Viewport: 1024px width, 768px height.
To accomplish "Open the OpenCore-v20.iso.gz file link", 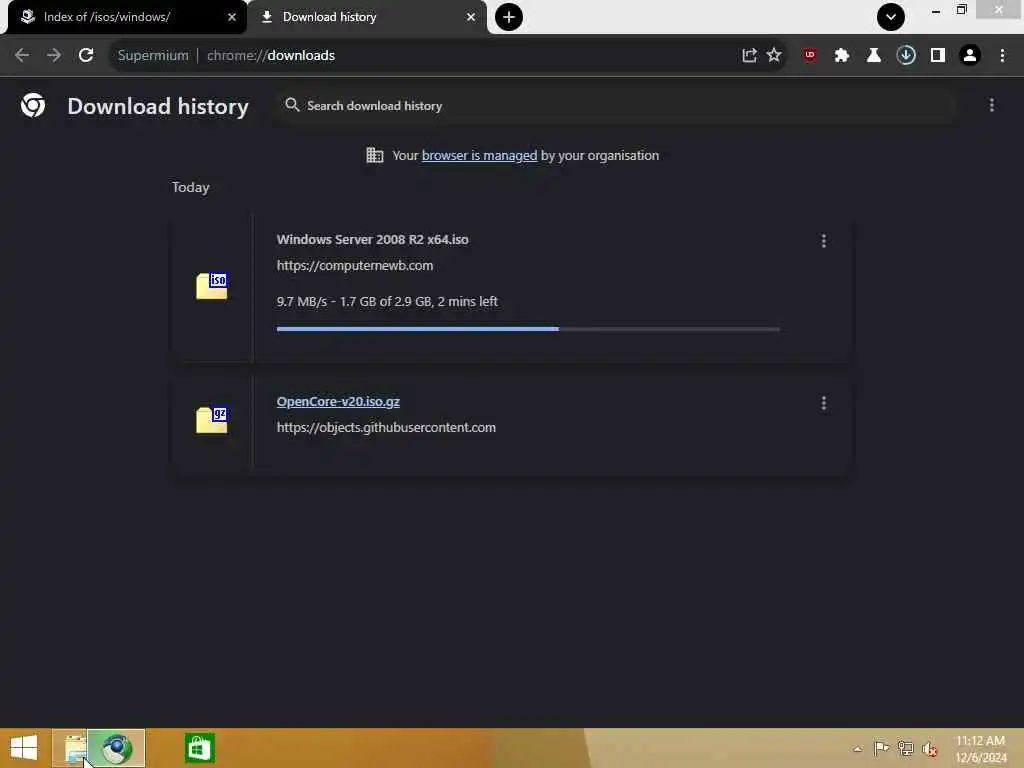I will click(x=338, y=402).
